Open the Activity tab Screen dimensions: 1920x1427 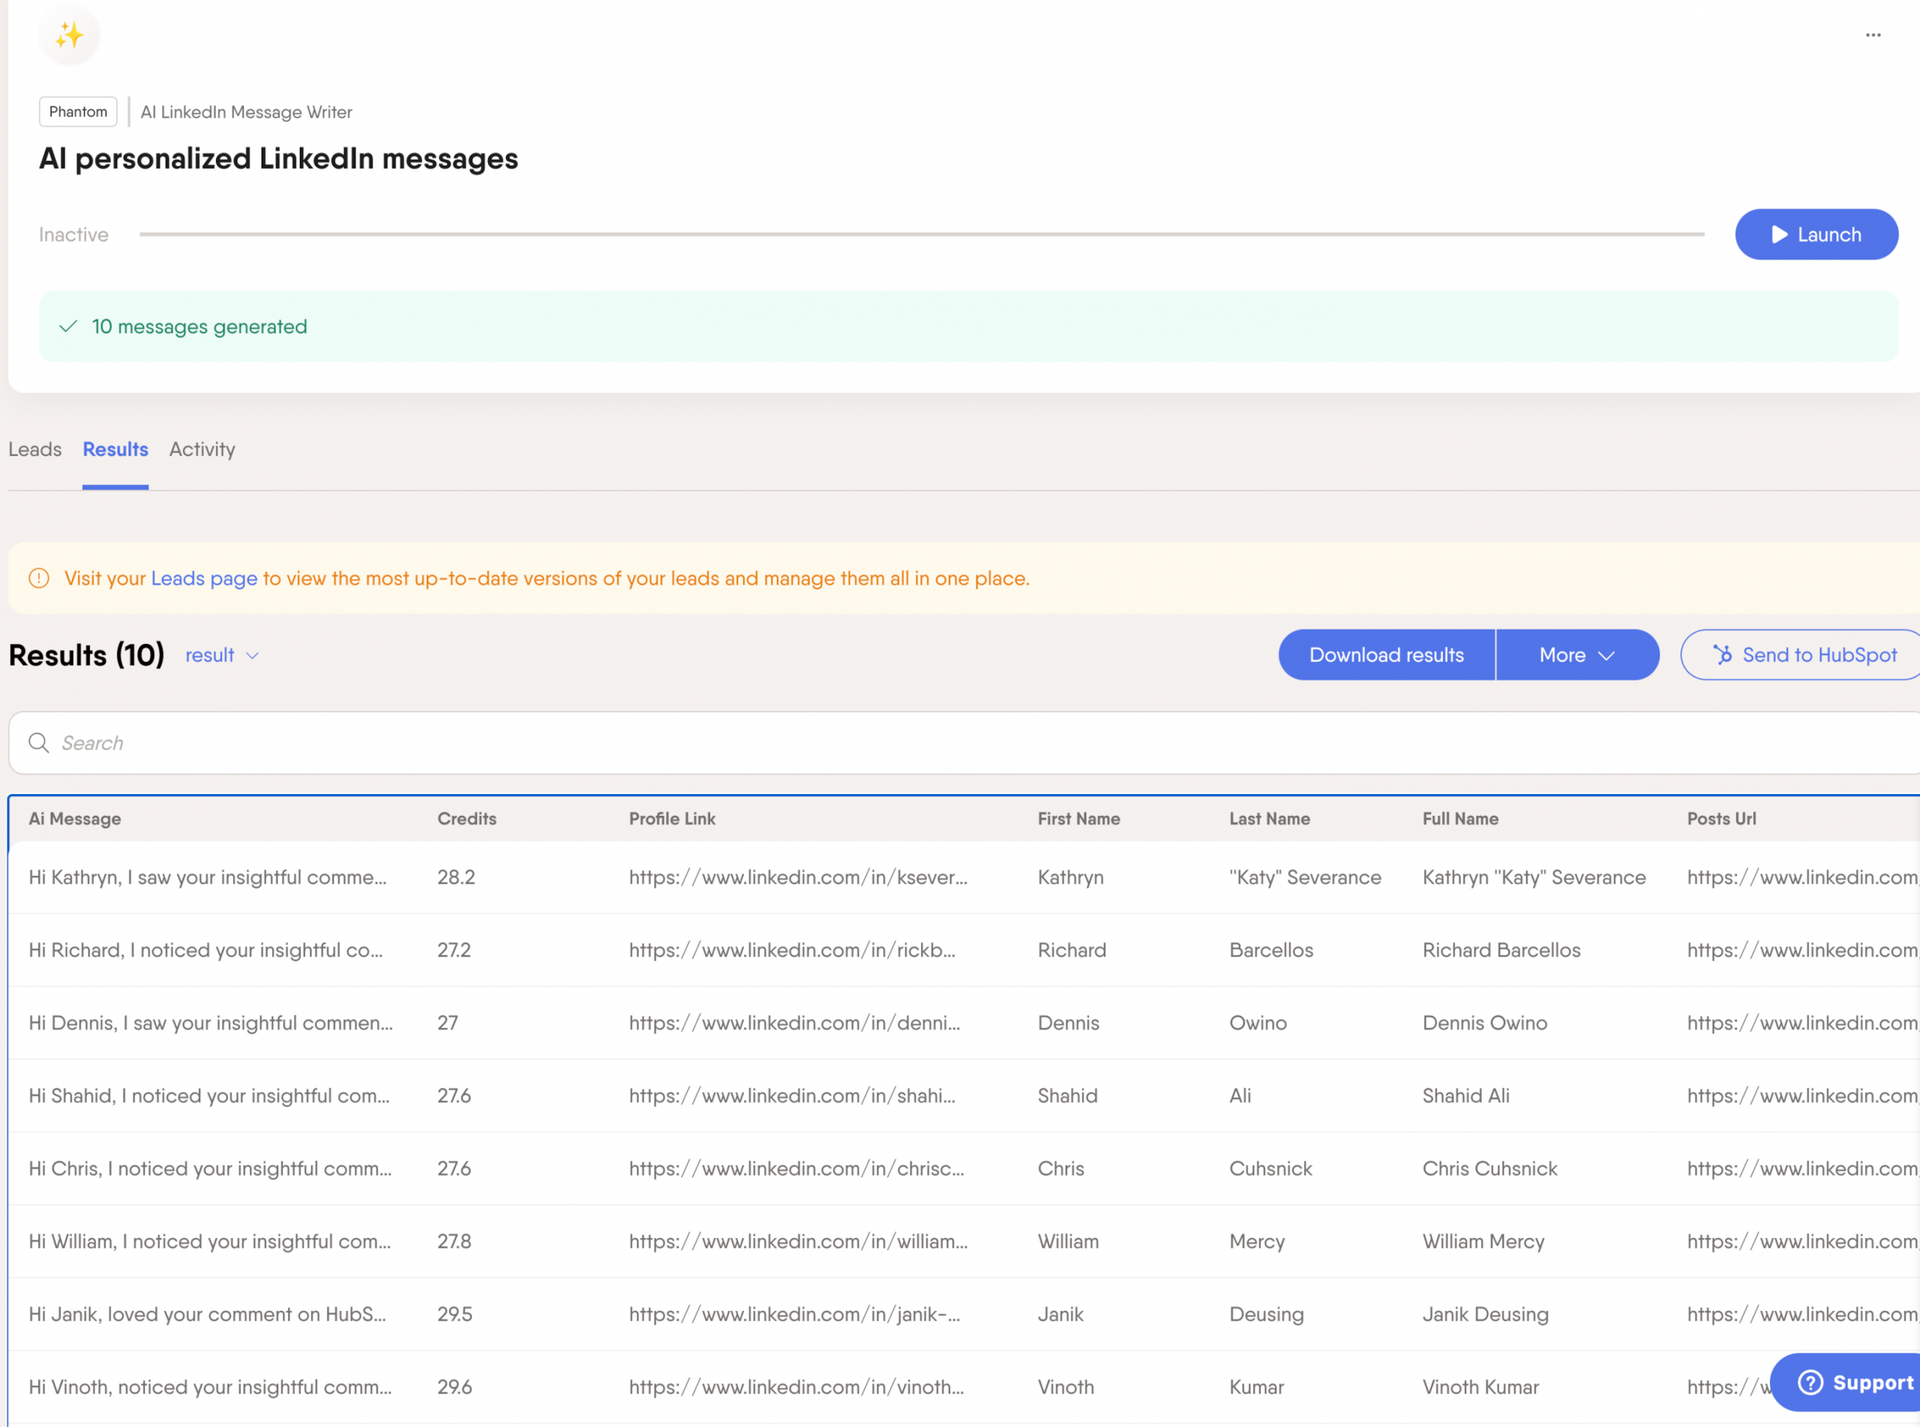[202, 449]
